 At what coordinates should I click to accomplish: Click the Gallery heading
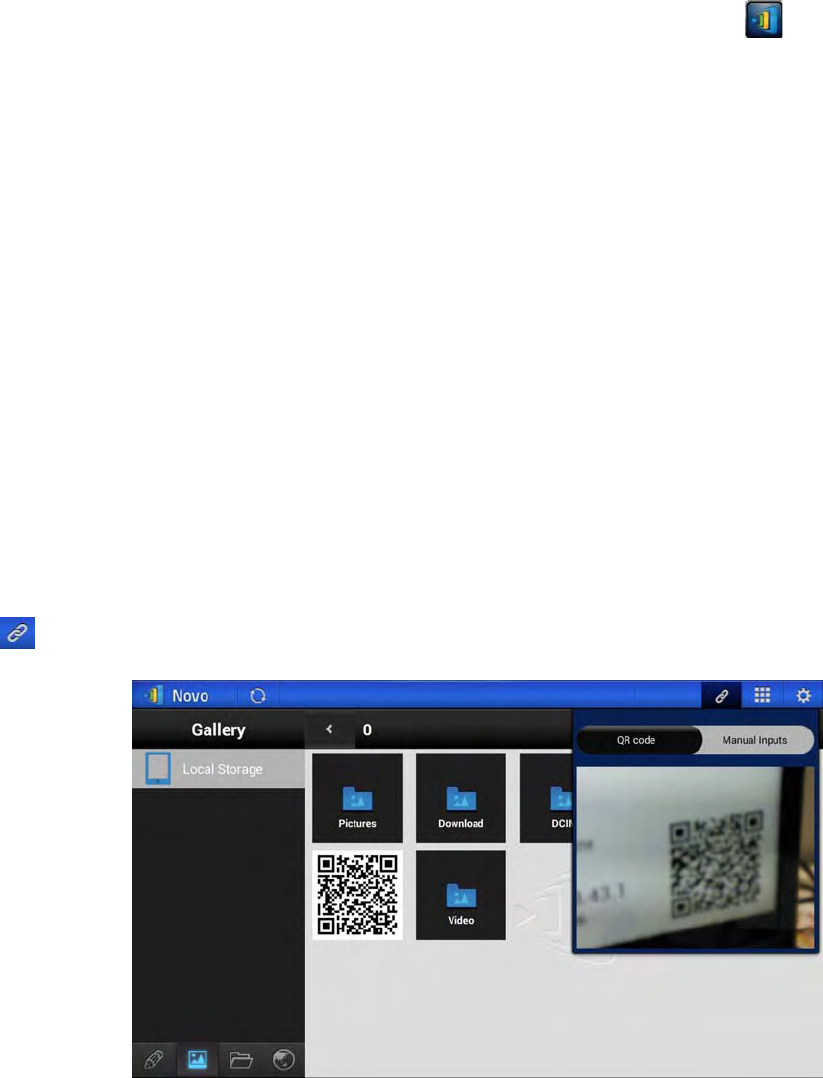click(x=218, y=729)
